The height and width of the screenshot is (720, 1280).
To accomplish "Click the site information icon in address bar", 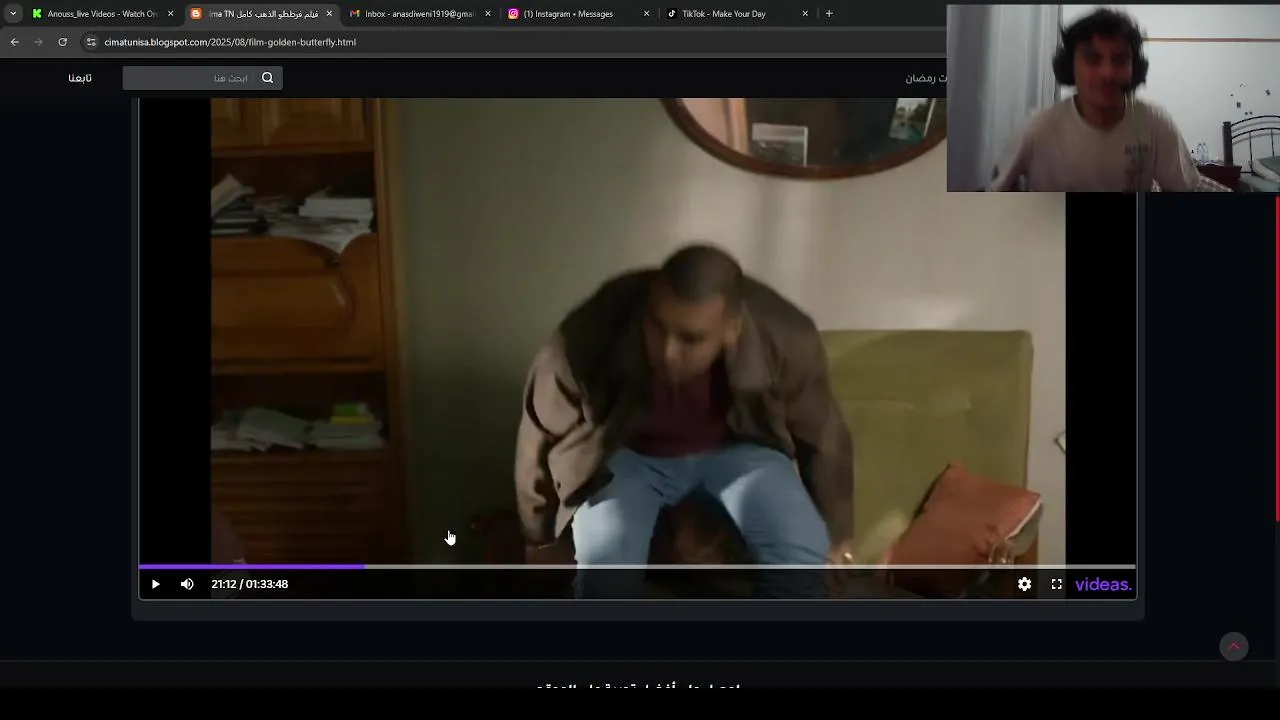I will (91, 42).
